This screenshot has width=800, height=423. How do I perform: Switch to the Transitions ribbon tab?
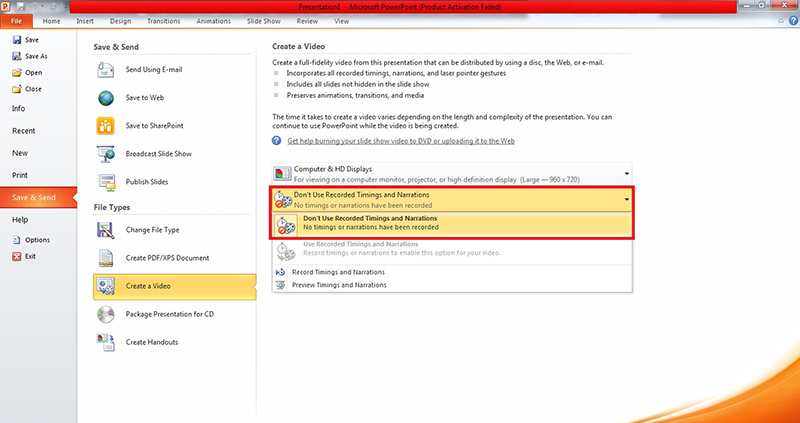[x=164, y=21]
